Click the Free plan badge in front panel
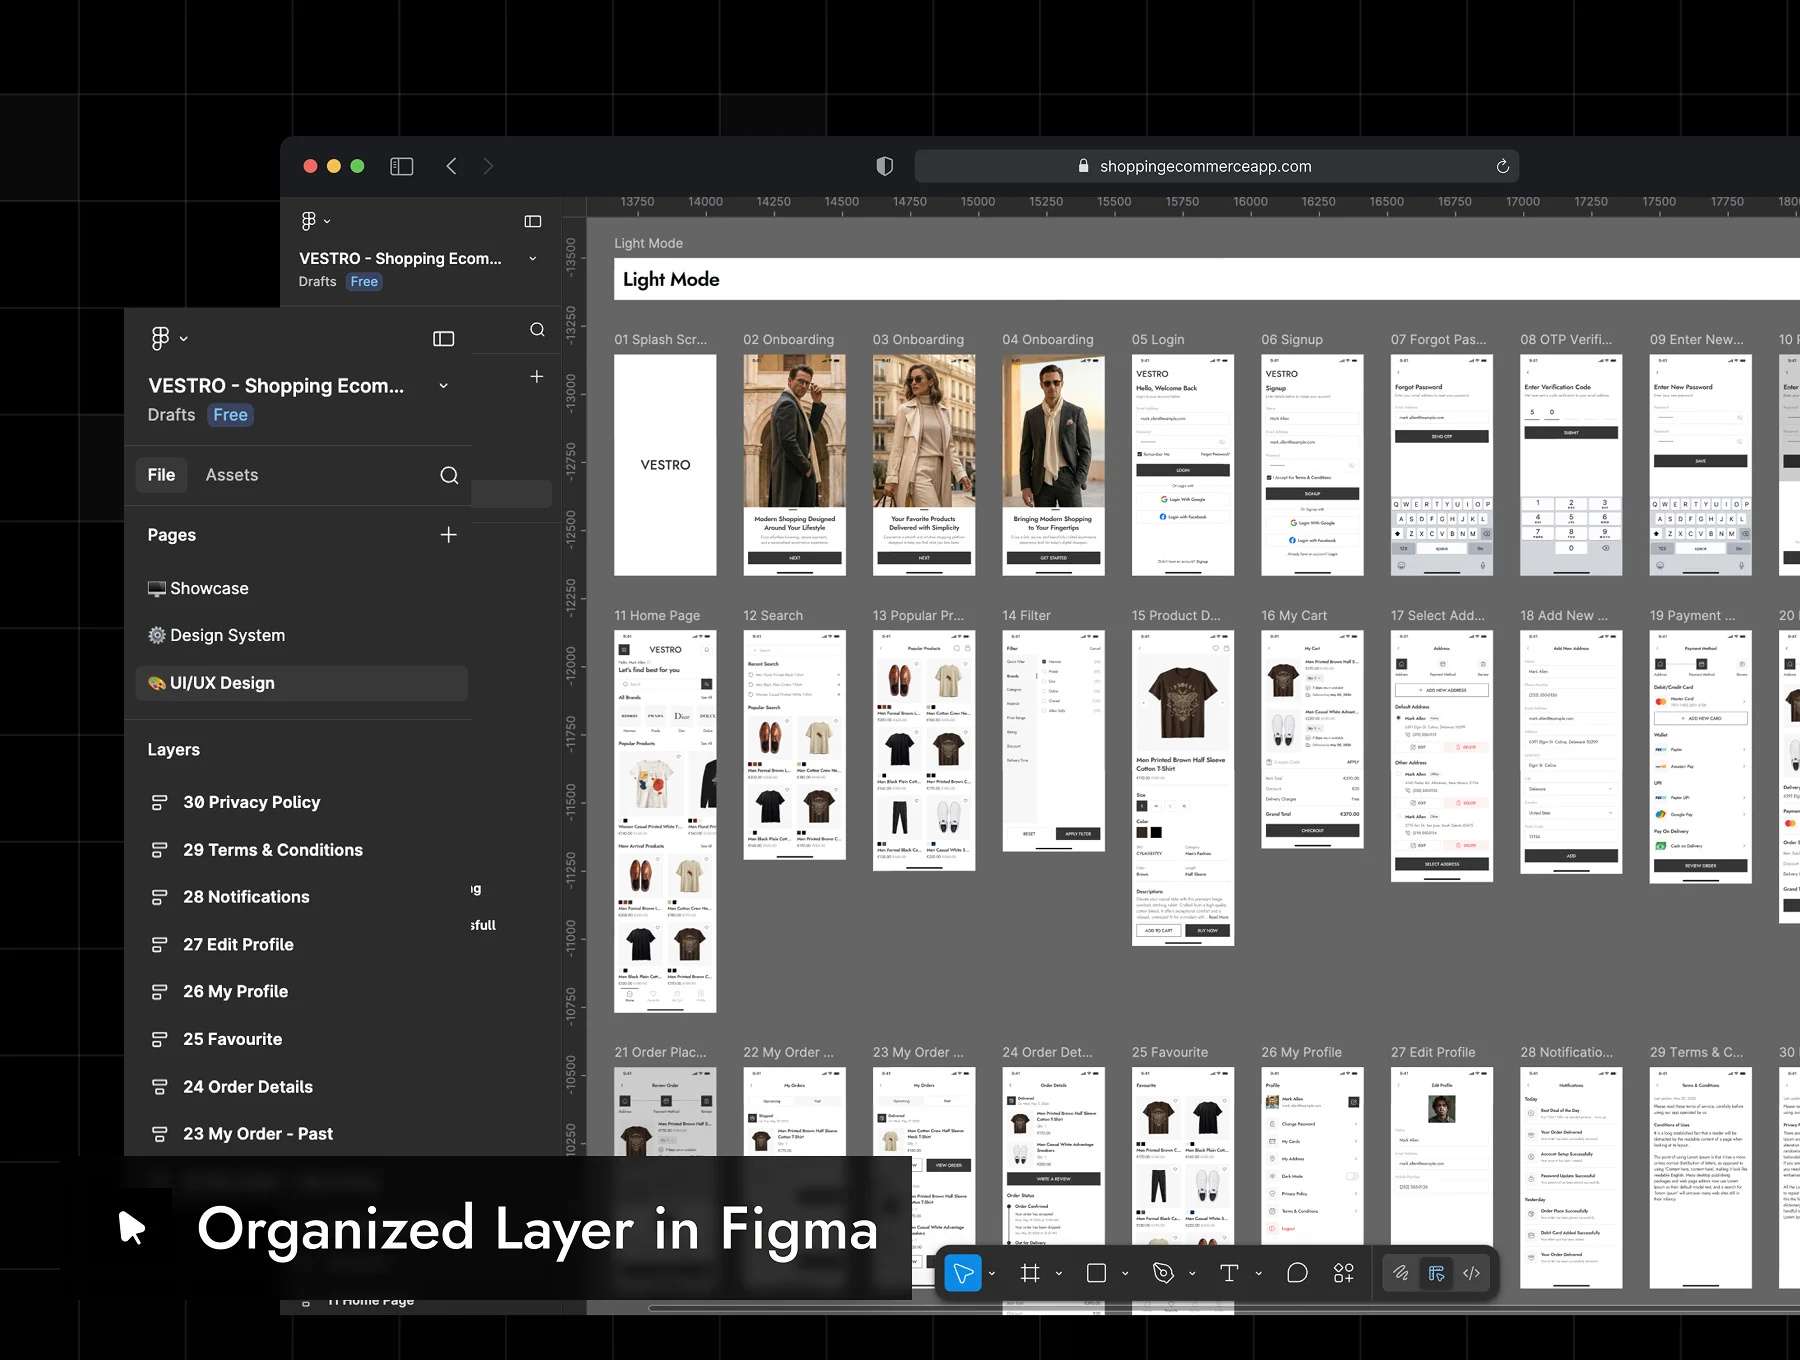 click(x=230, y=415)
